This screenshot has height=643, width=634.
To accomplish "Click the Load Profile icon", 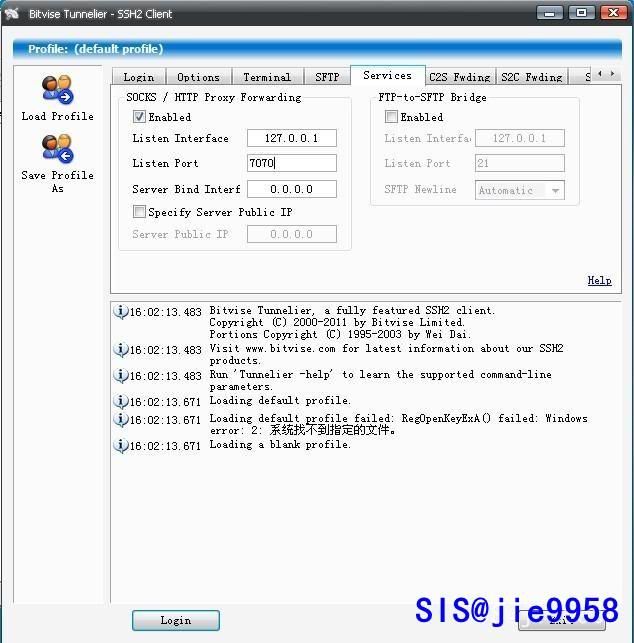I will (57, 89).
